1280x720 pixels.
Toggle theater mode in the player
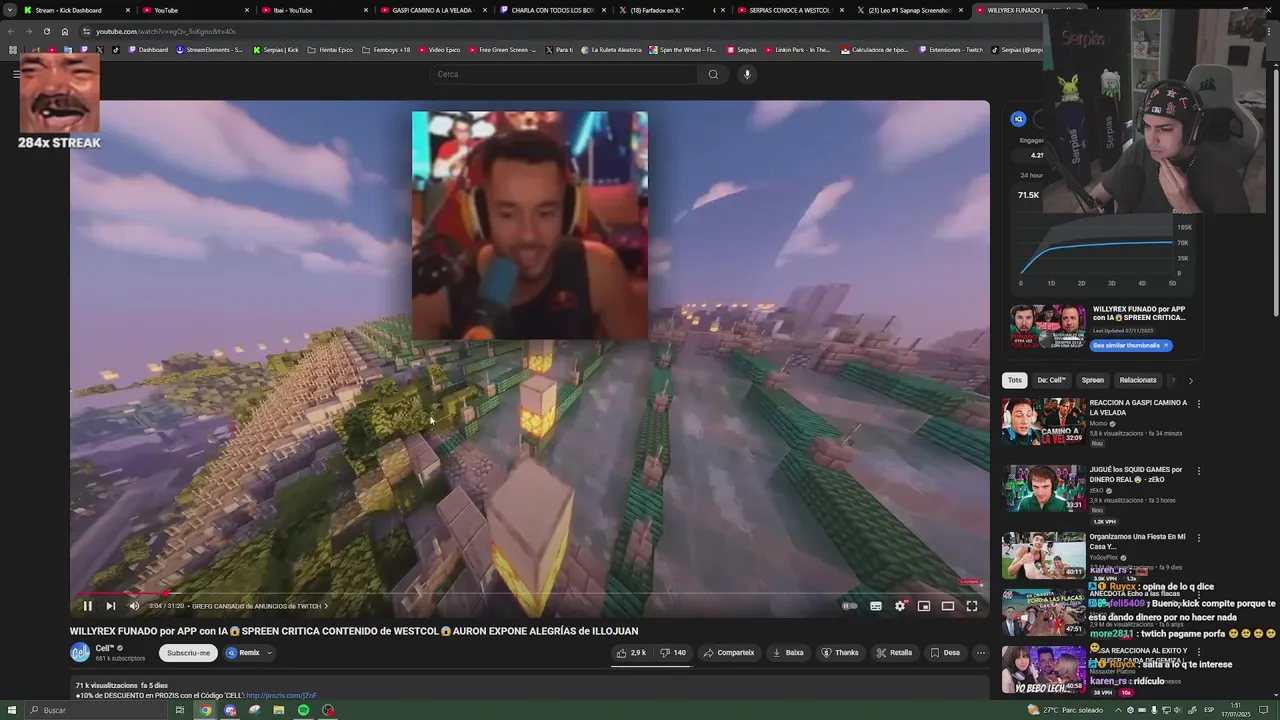[948, 606]
